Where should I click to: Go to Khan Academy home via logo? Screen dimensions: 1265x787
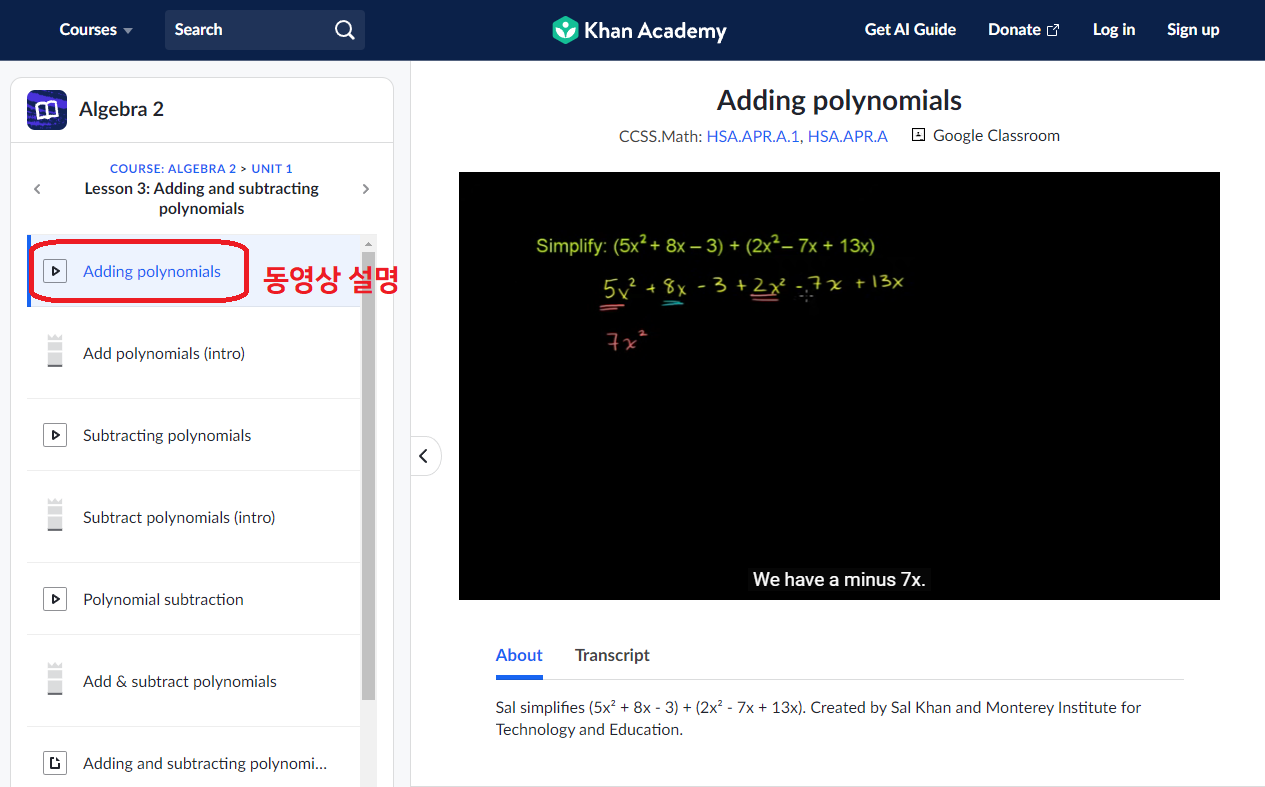tap(640, 30)
